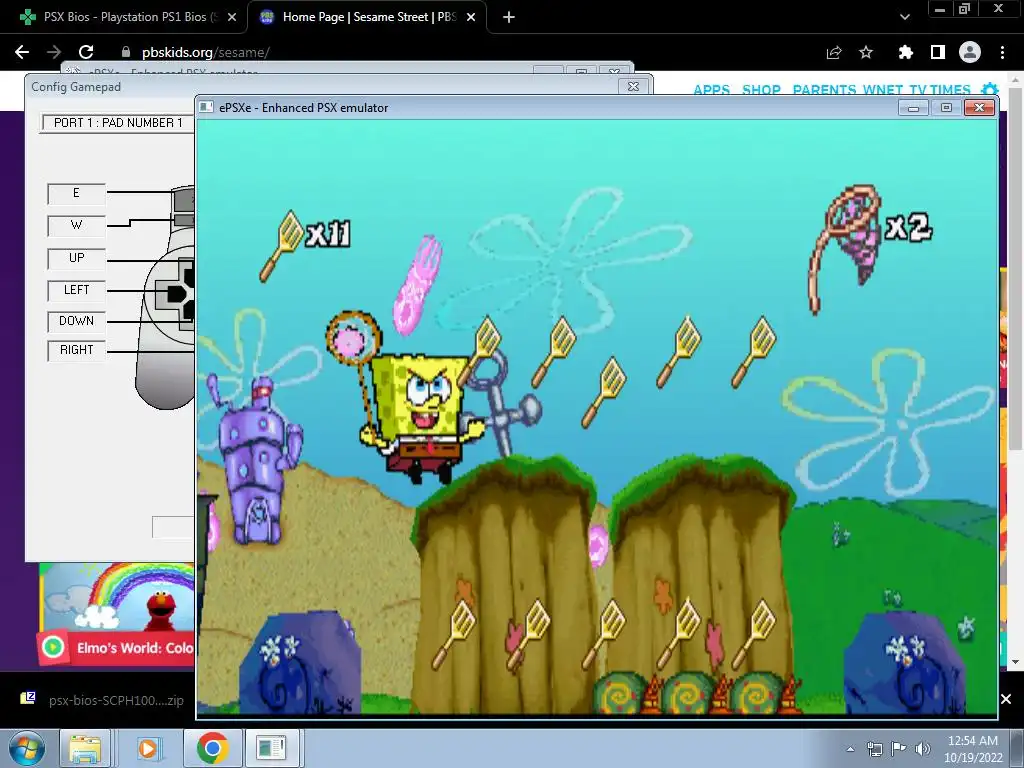Open the Windows Start menu

26,748
